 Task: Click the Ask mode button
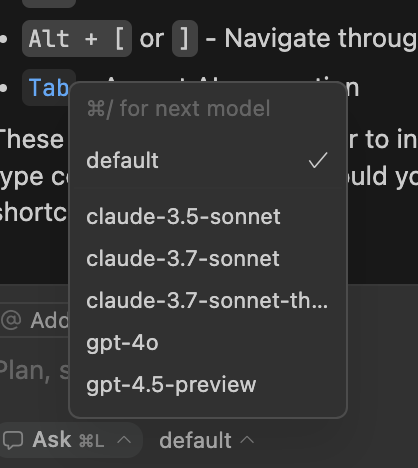[71, 440]
